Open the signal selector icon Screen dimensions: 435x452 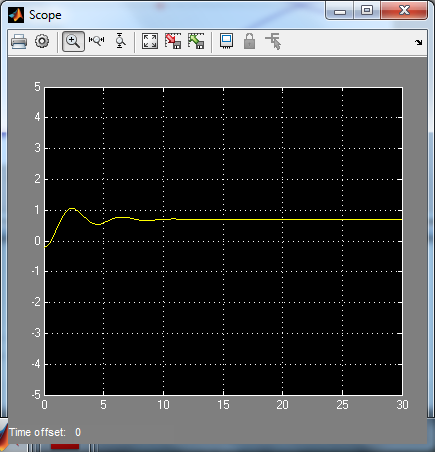[x=273, y=41]
